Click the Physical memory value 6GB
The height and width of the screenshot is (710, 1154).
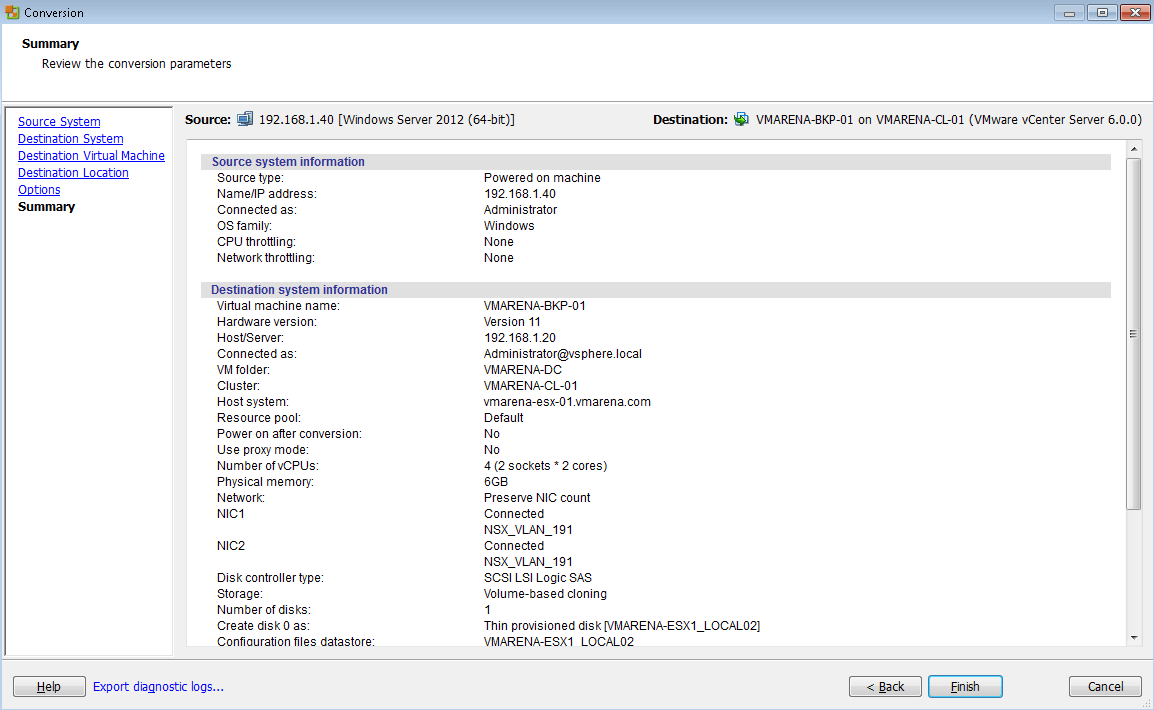coord(495,482)
